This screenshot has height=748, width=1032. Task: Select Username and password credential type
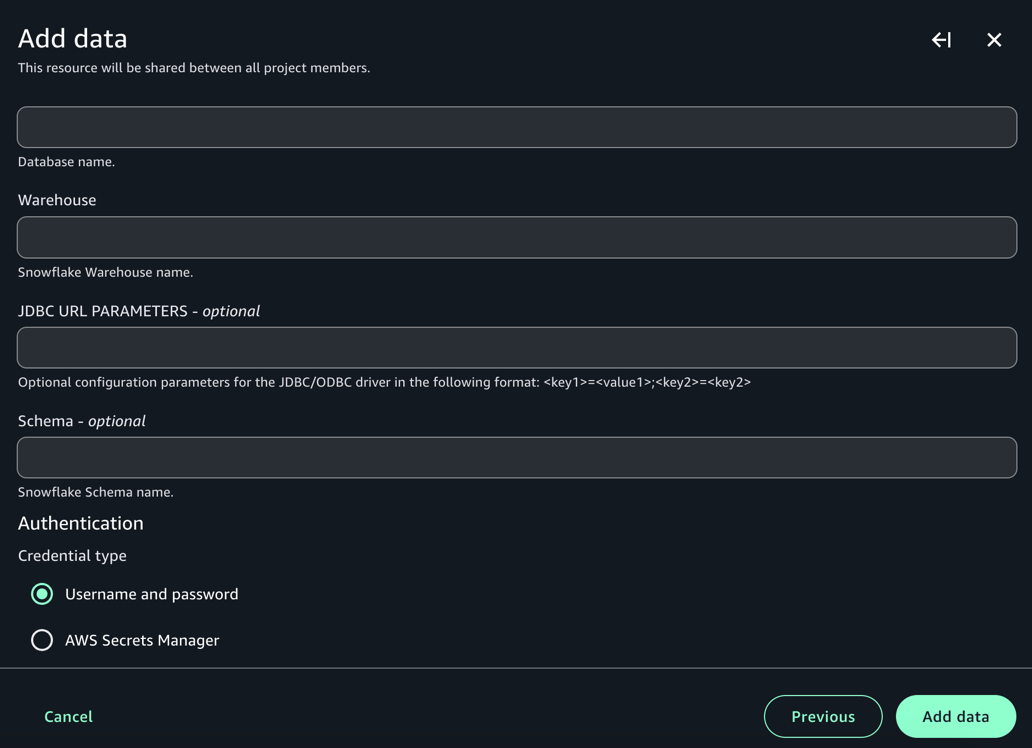[x=42, y=594]
